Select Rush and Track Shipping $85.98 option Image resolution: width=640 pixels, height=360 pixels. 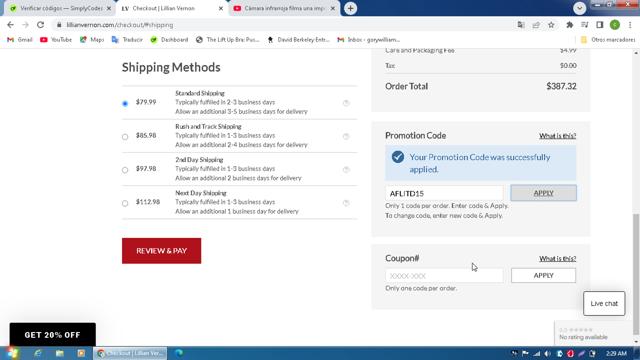pos(125,137)
